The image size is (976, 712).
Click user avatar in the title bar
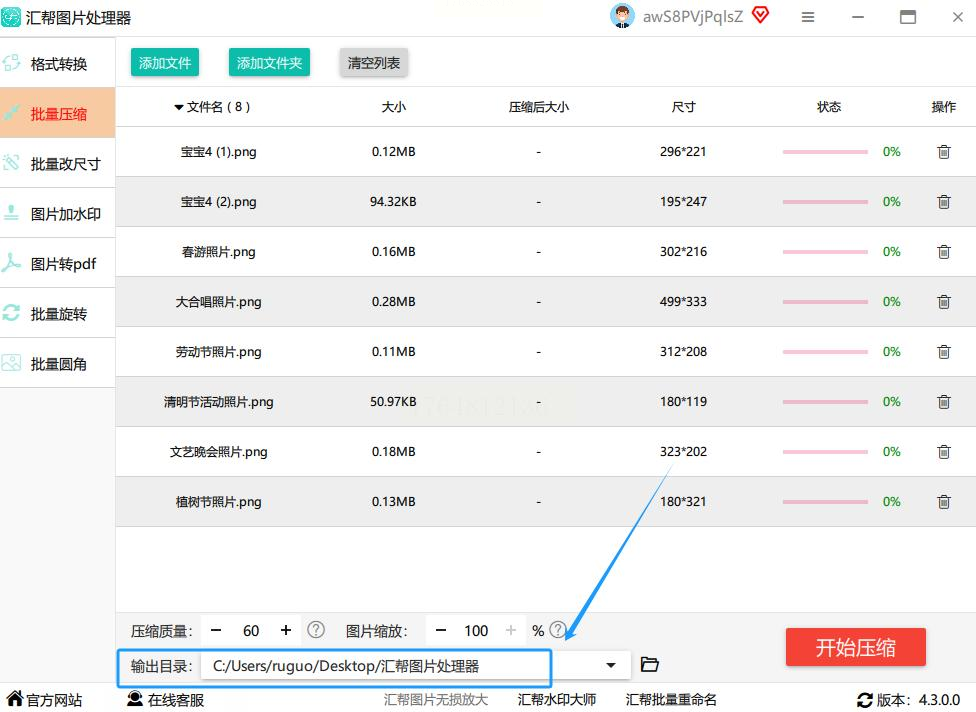point(622,16)
